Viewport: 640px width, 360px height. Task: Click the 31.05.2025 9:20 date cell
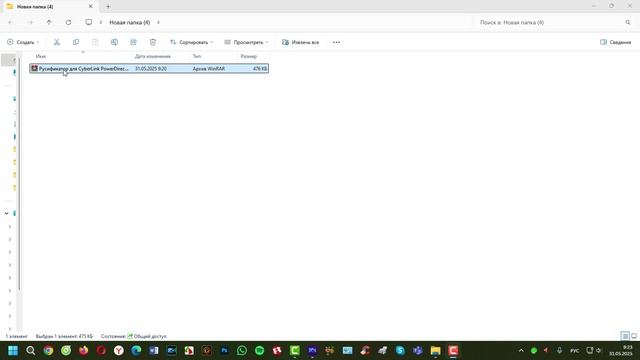pyautogui.click(x=151, y=69)
